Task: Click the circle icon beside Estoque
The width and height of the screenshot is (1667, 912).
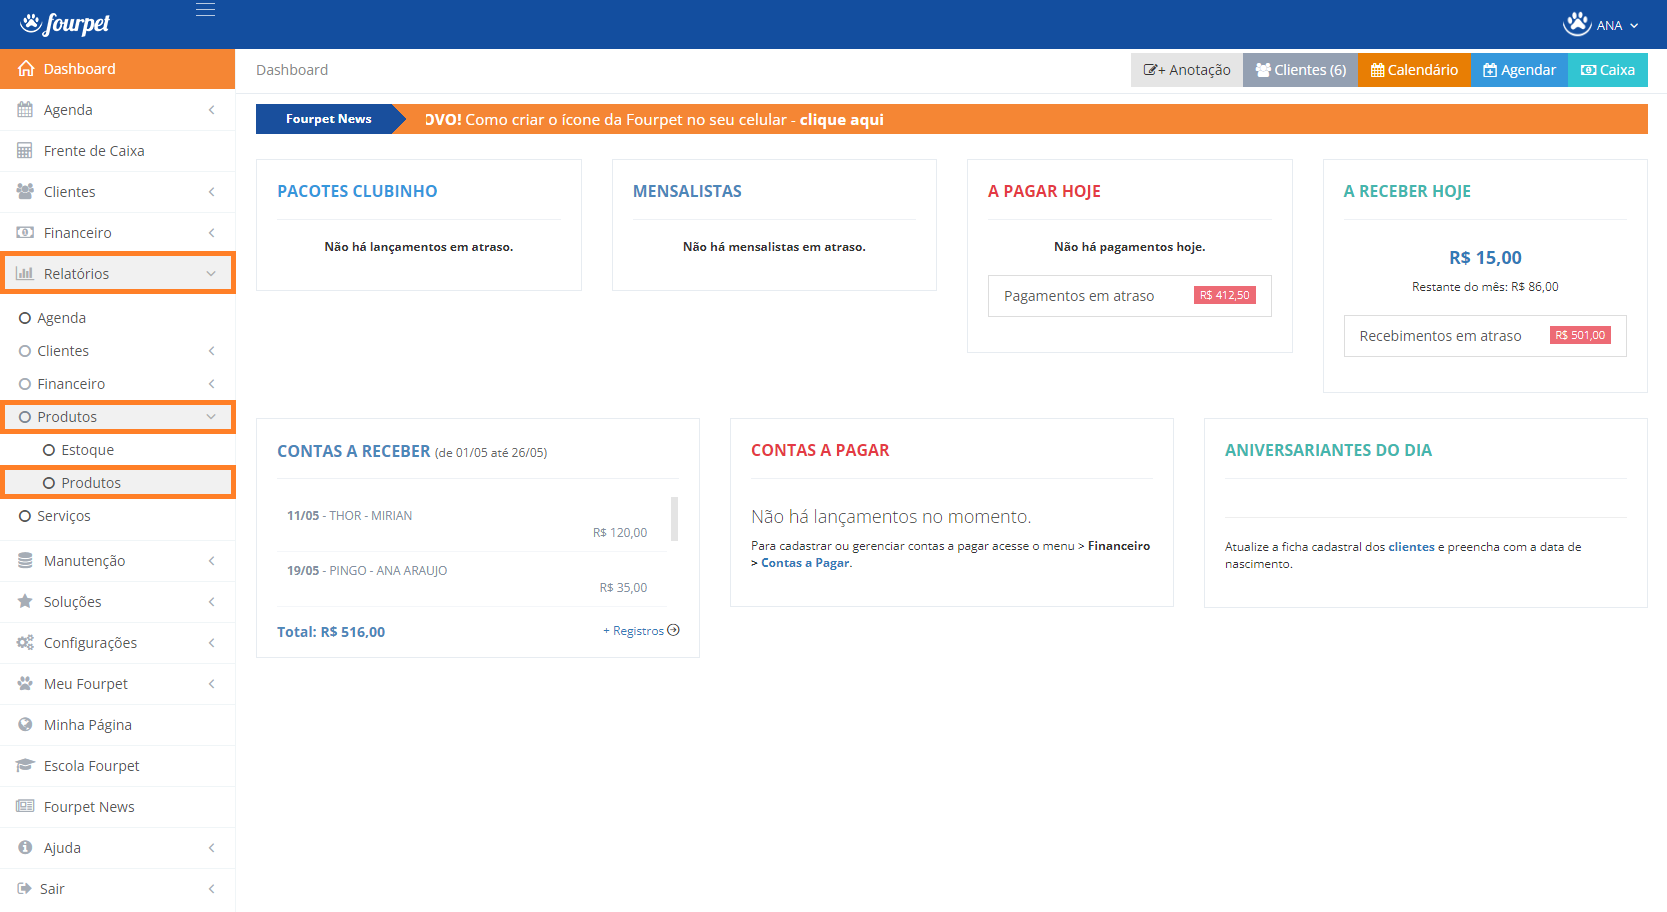Action: point(49,450)
